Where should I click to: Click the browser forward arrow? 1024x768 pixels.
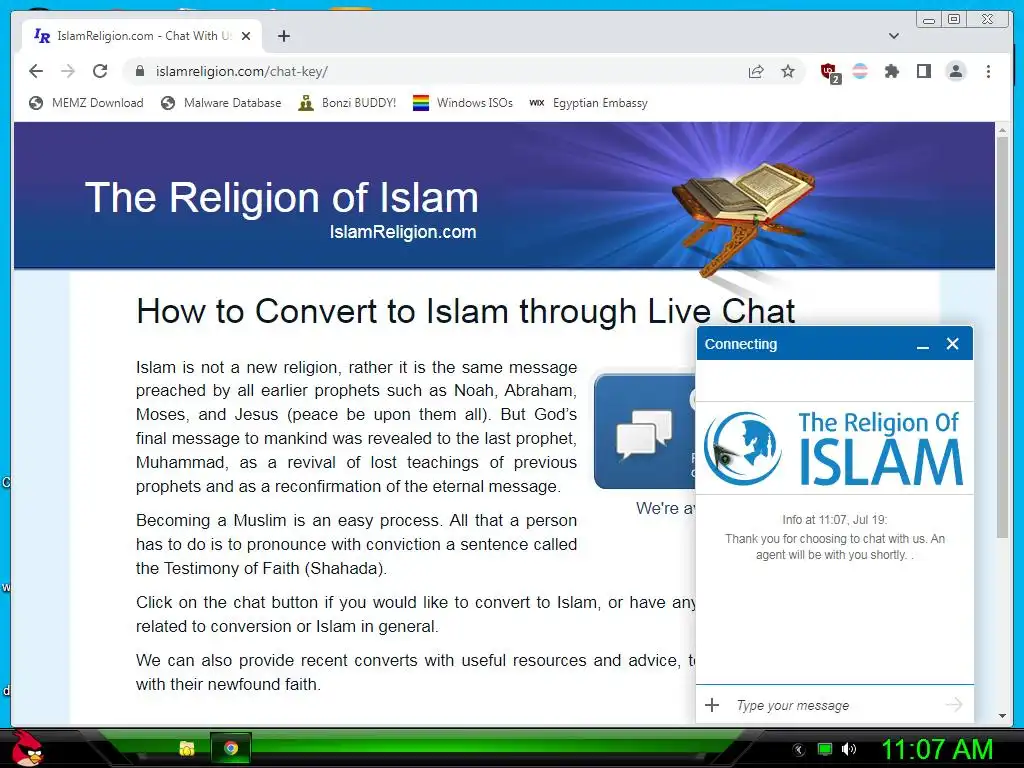pos(68,71)
